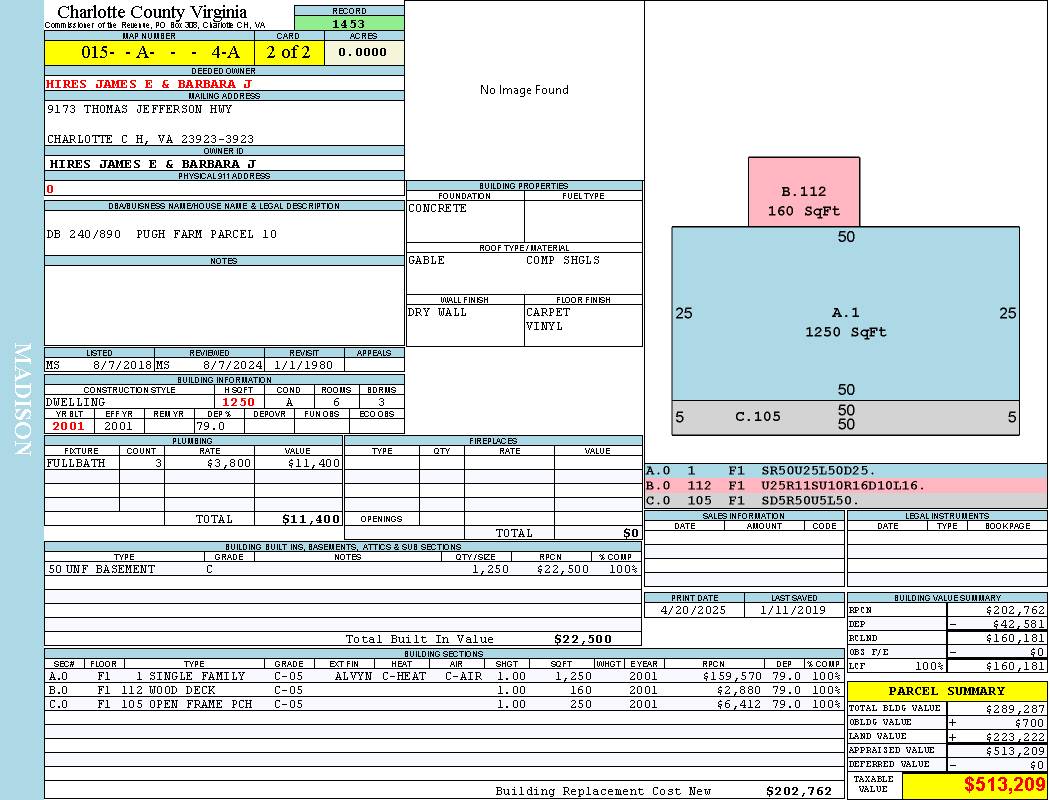Screen dimensions: 1050x800
Task: Click the empty Notes box
Action: 223,304
